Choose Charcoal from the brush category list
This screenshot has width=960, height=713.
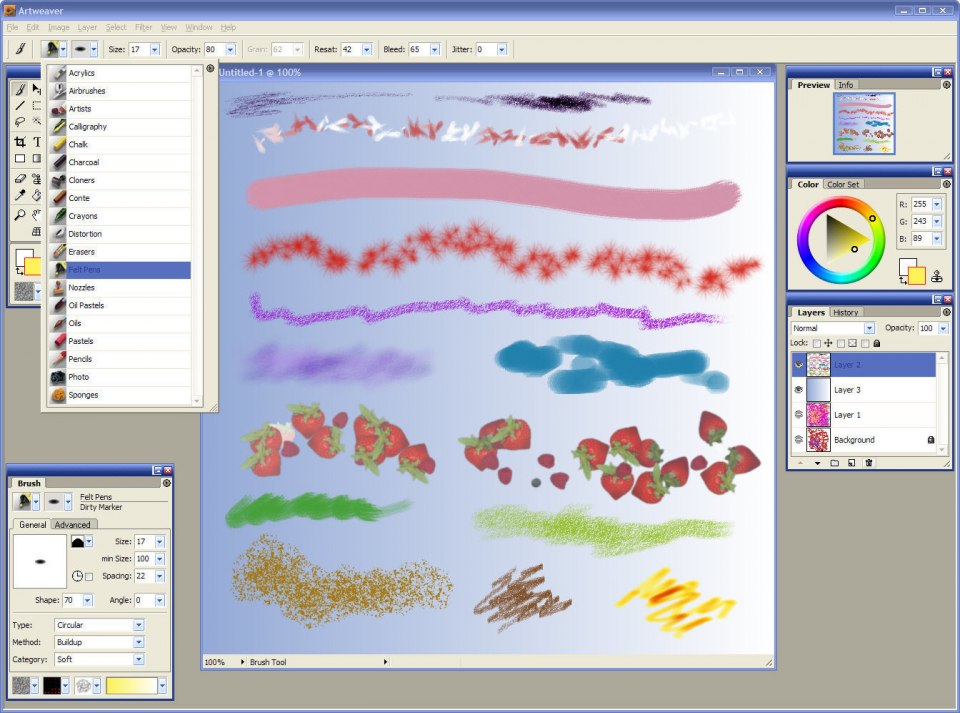84,162
